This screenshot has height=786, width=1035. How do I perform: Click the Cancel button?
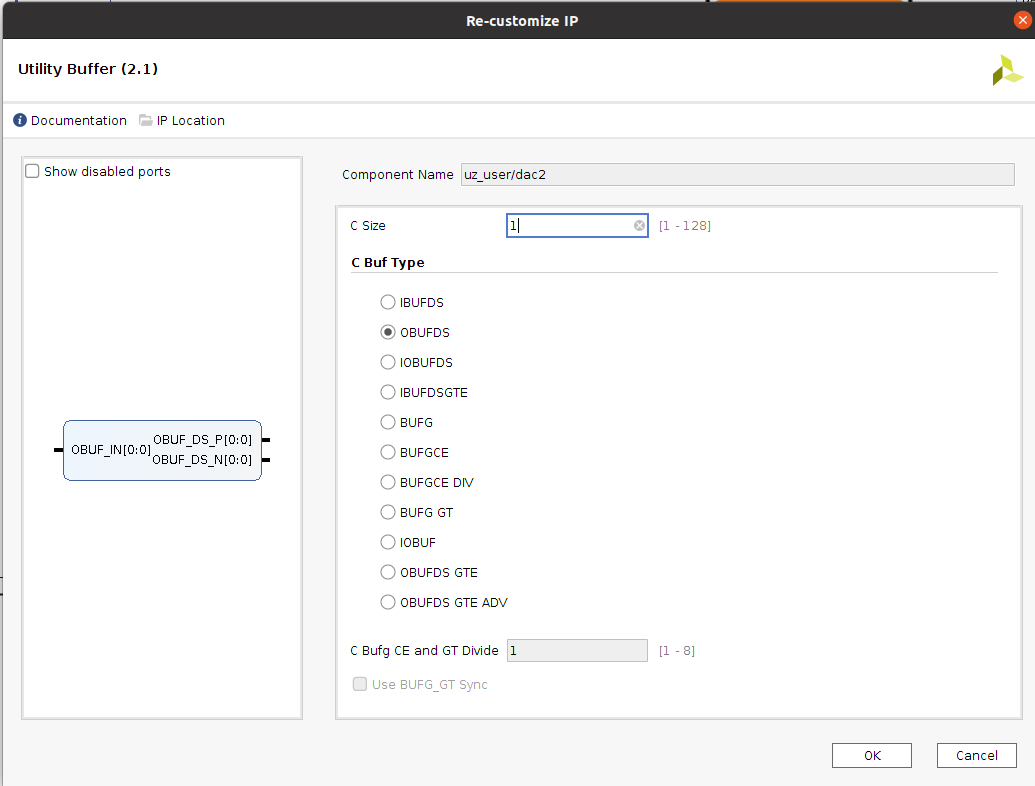point(976,755)
